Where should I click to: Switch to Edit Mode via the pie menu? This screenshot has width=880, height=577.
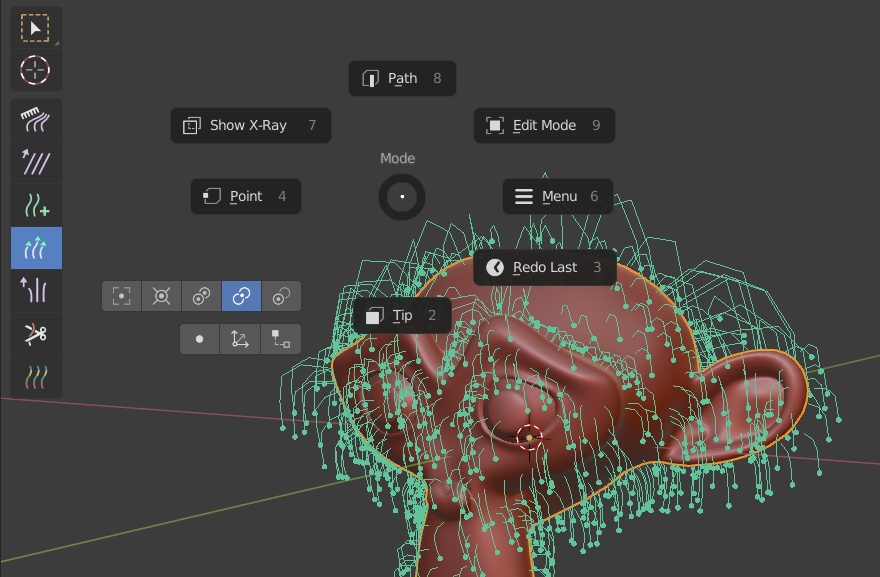[x=543, y=125]
